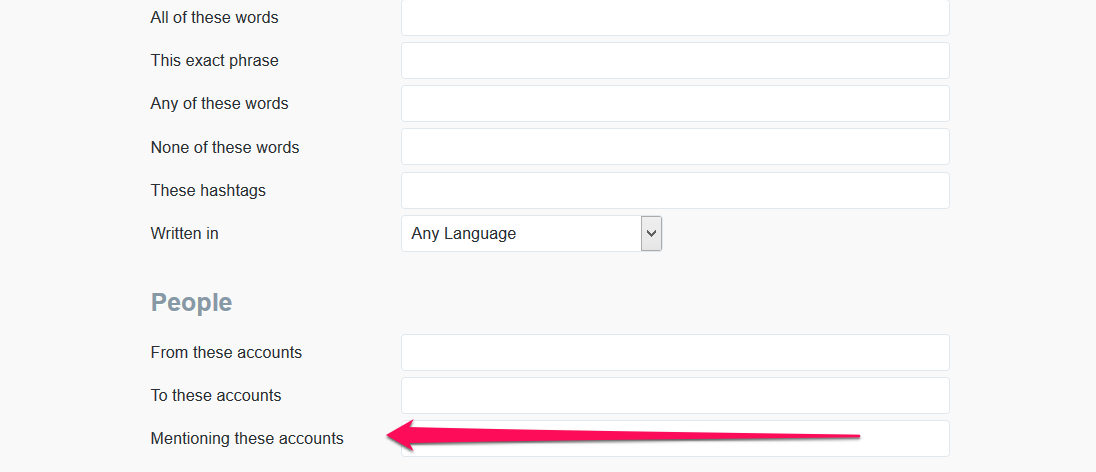
Task: Select the 'Any of these words' field
Action: (675, 103)
